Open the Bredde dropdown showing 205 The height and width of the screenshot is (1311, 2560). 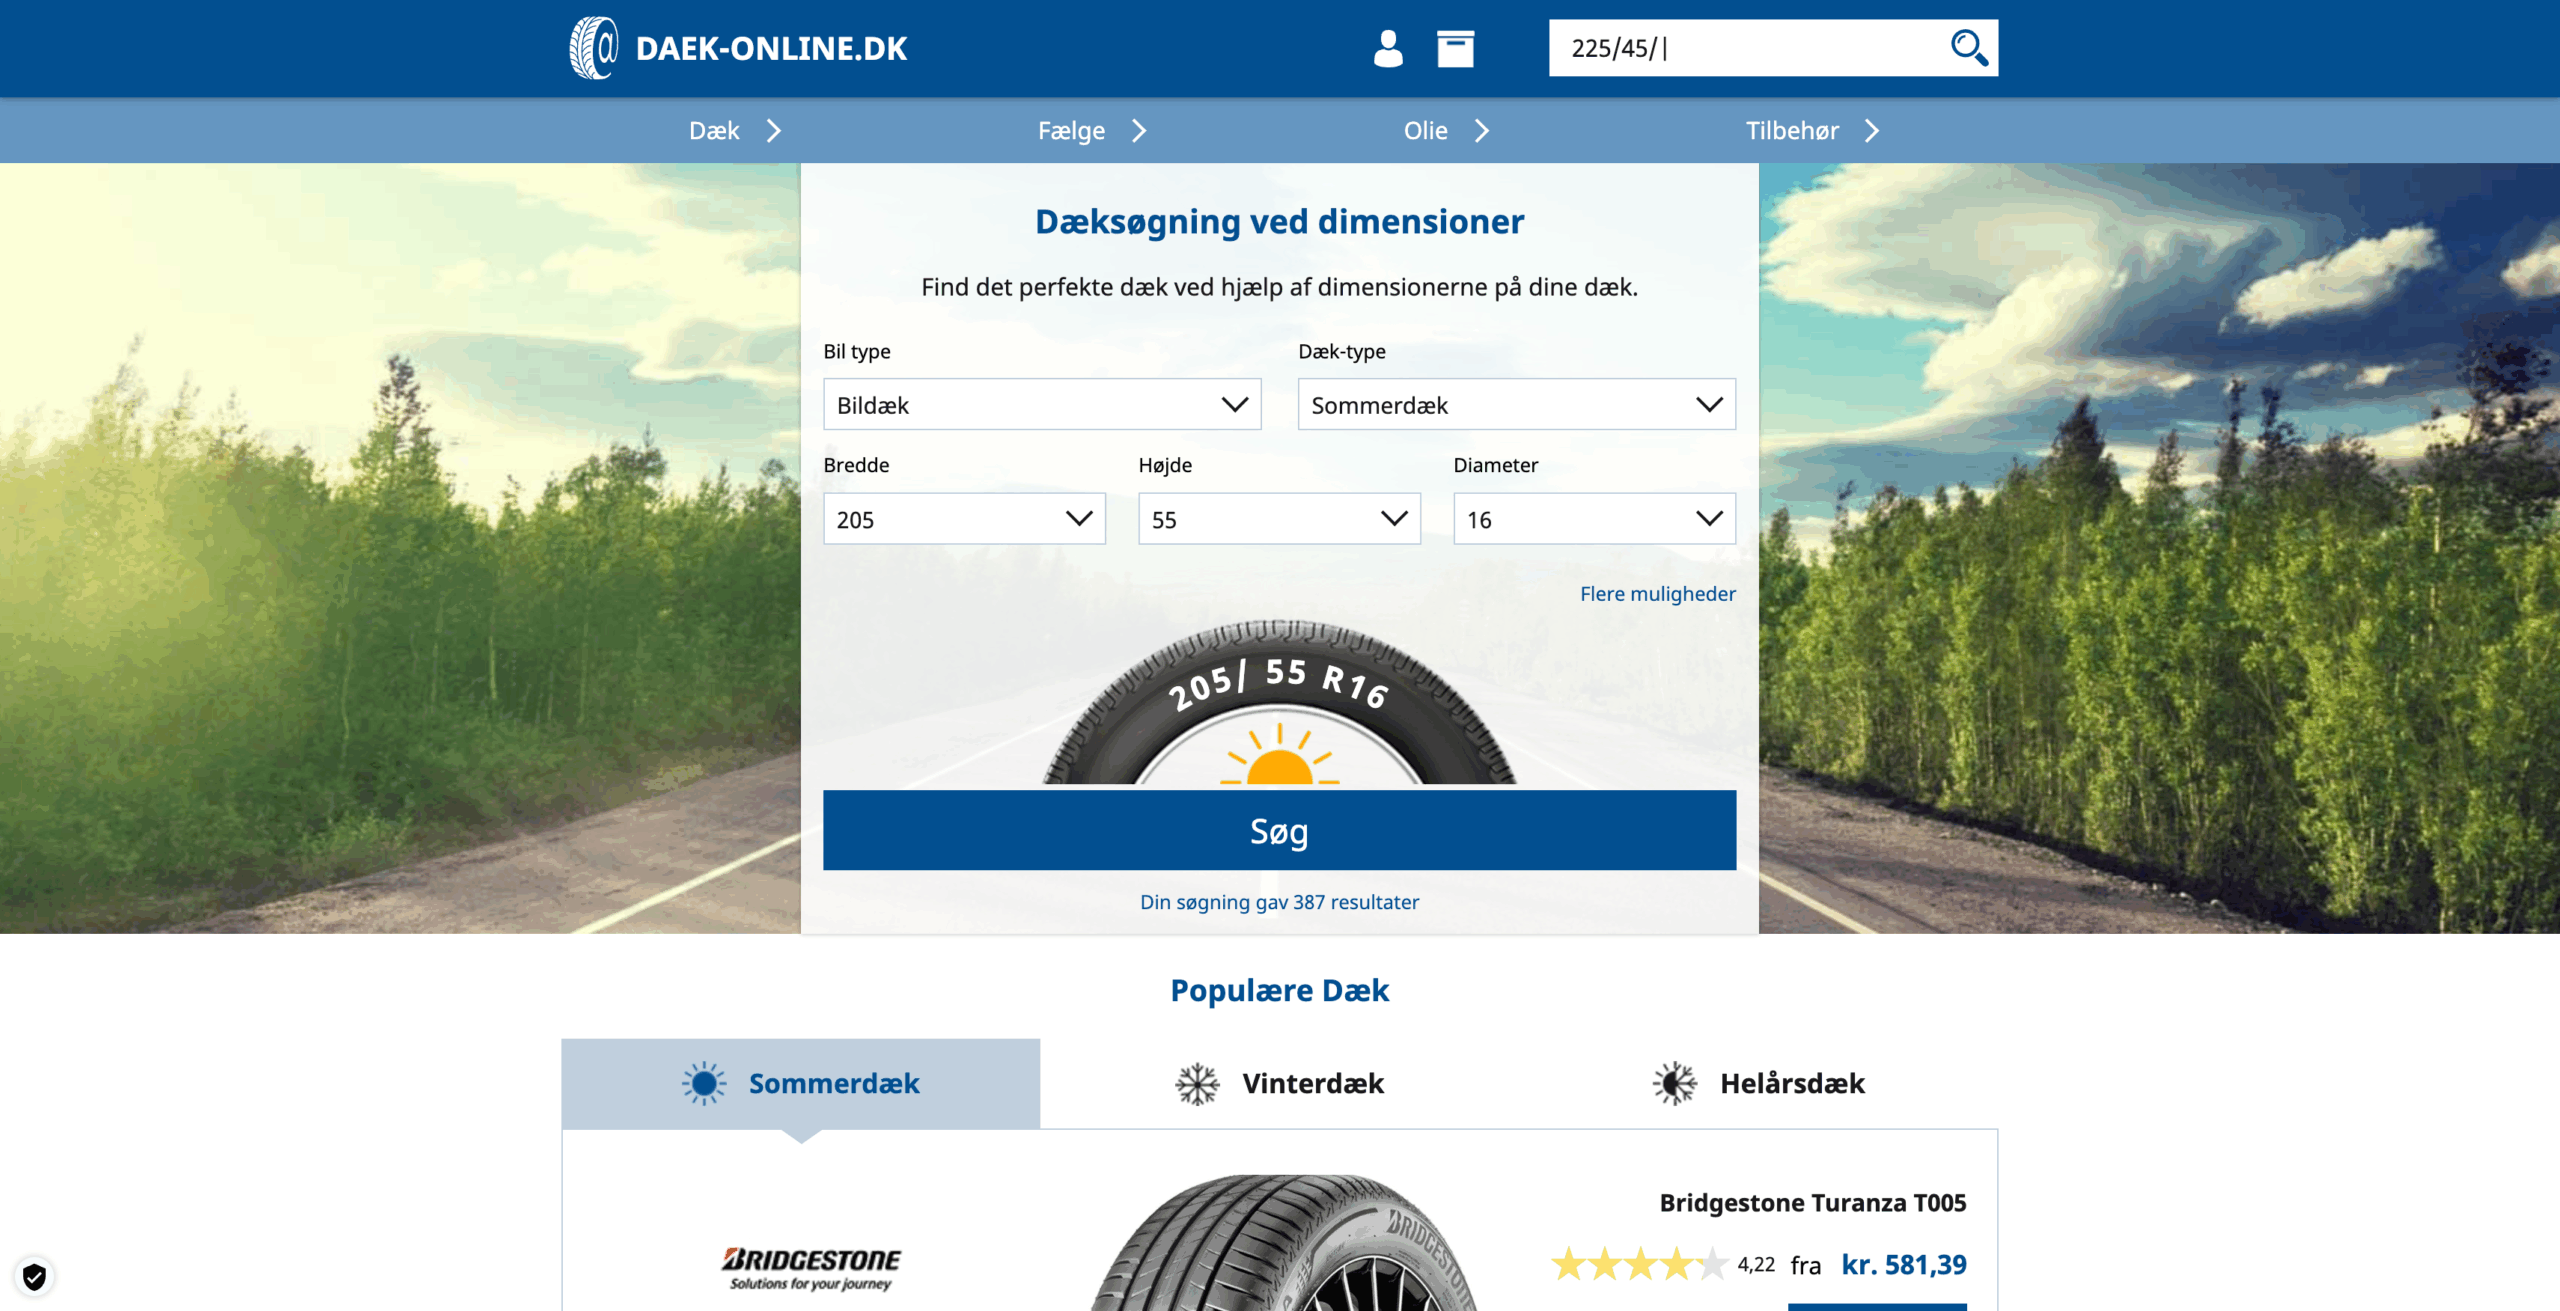point(964,518)
